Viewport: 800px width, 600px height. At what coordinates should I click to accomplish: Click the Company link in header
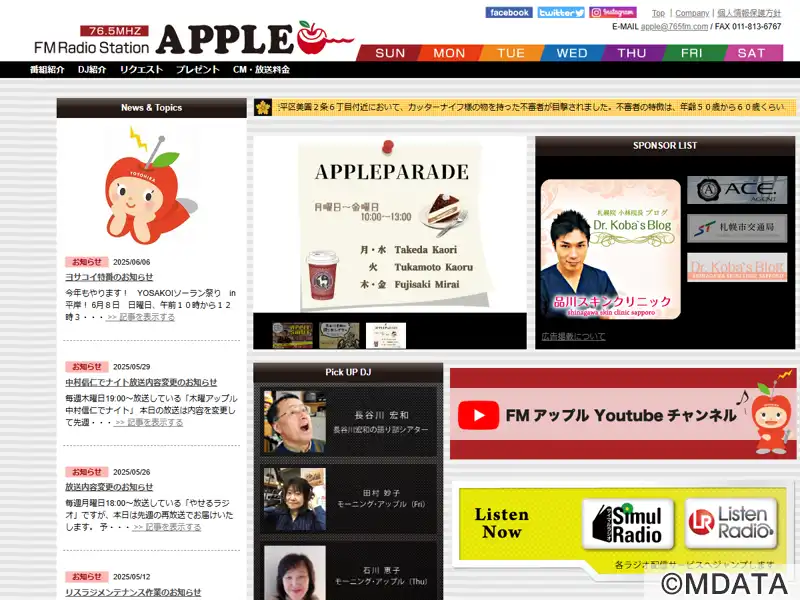click(x=692, y=13)
